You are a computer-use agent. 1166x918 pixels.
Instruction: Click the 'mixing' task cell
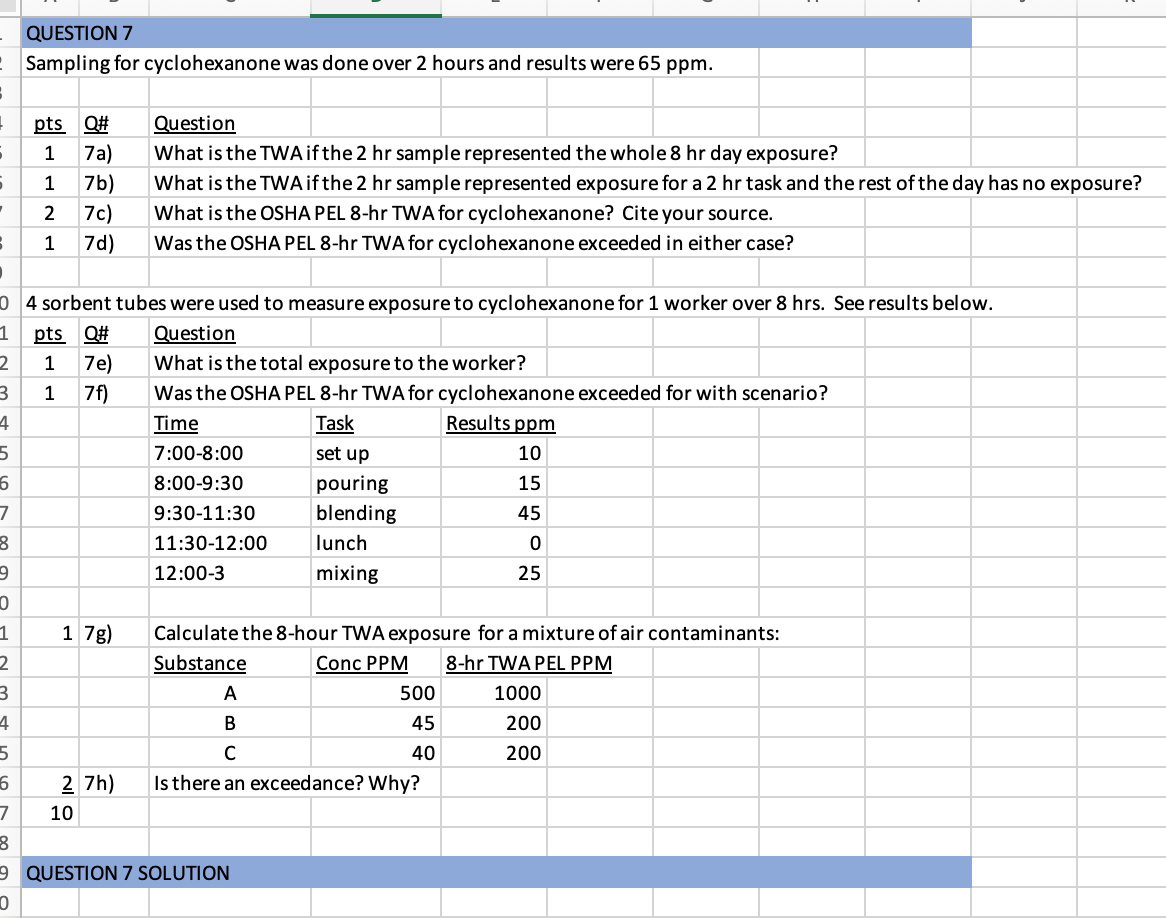click(376, 573)
